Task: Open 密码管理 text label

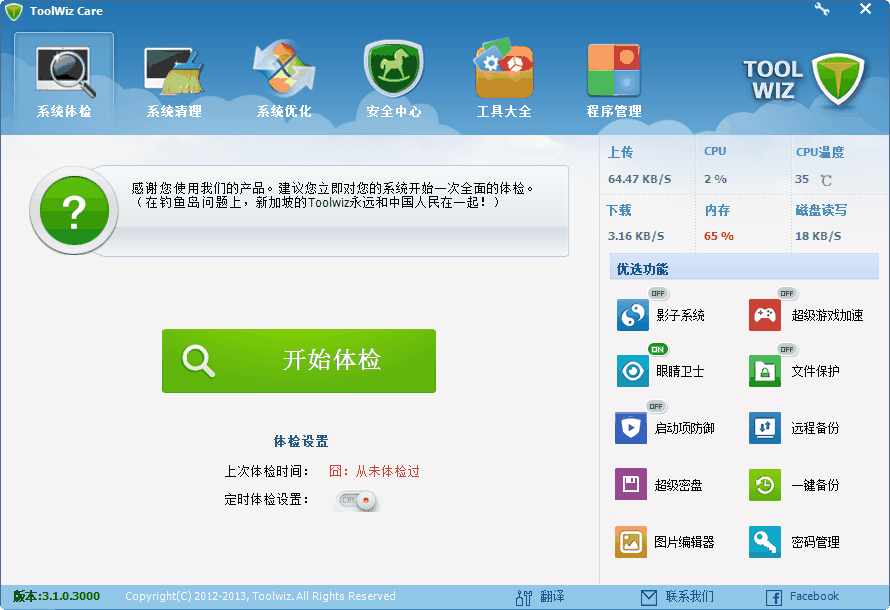Action: pos(815,542)
